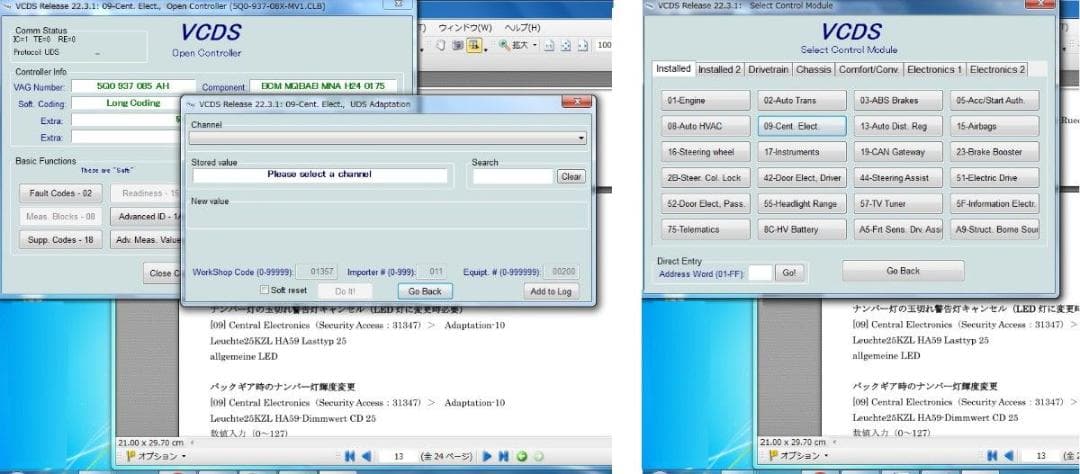
Task: Select the Installed tab
Action: pyautogui.click(x=673, y=69)
